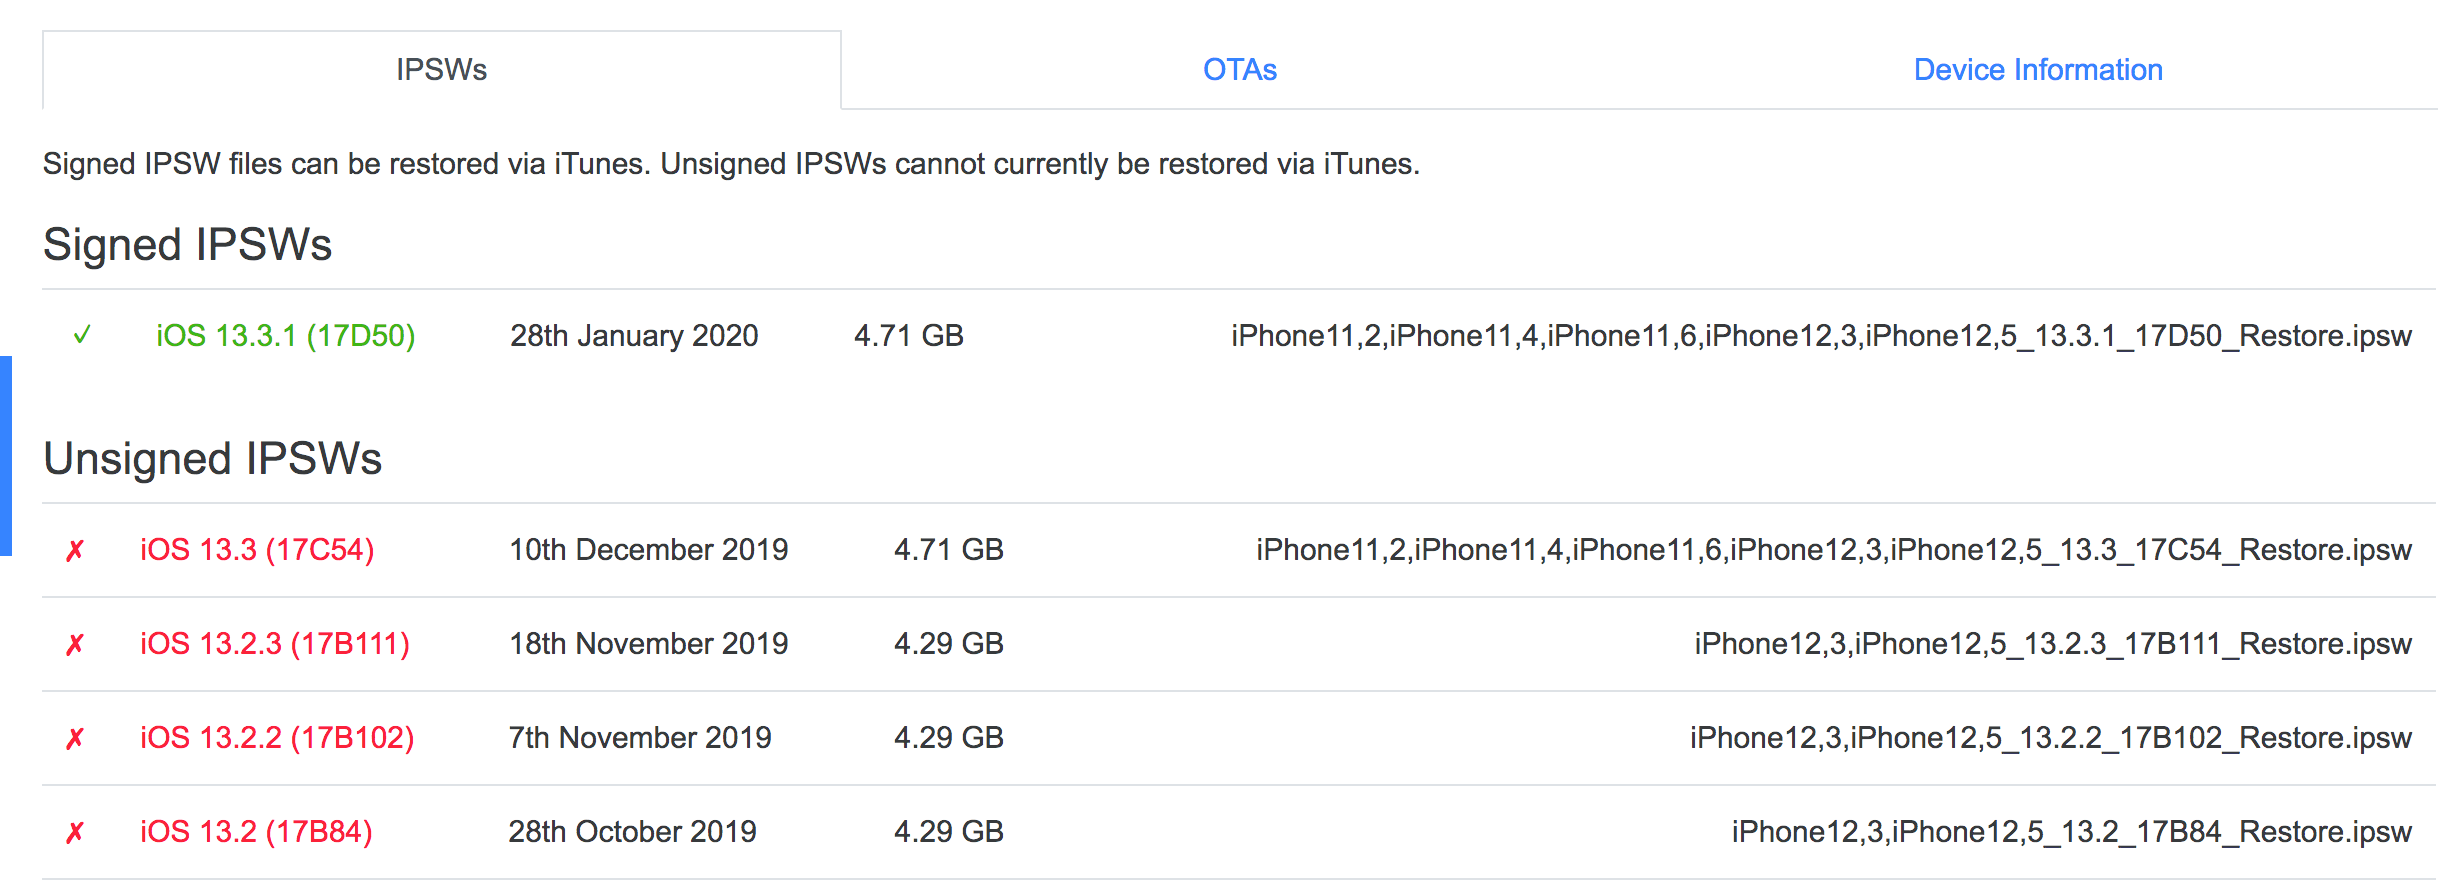Select the 13.2.3_17B111_Restore.ipsw filename

click(x=2053, y=644)
